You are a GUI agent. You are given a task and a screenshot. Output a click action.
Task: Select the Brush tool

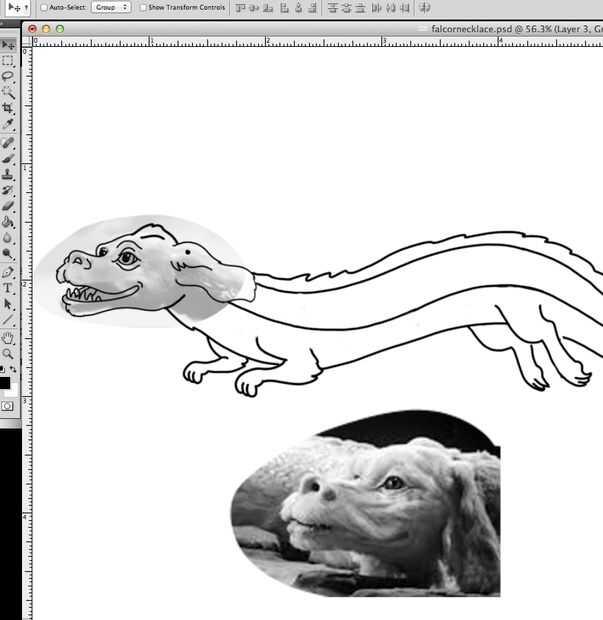pos(8,159)
